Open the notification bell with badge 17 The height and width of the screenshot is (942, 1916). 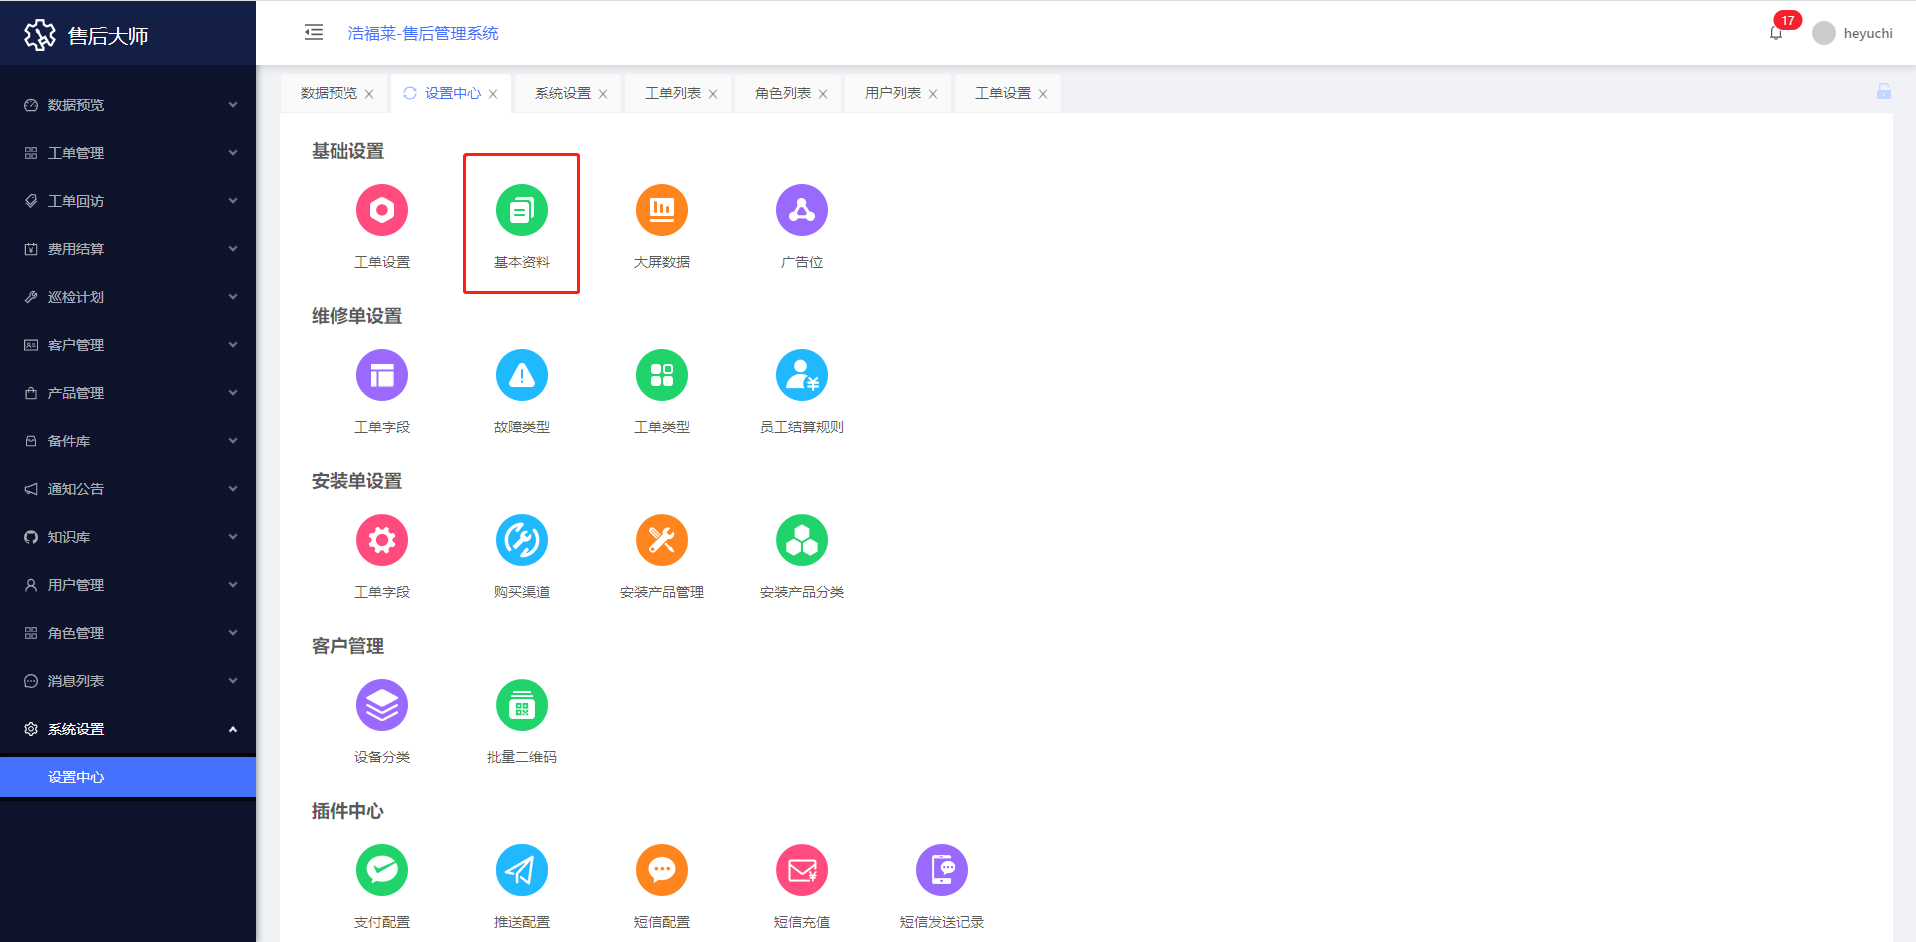pyautogui.click(x=1776, y=33)
